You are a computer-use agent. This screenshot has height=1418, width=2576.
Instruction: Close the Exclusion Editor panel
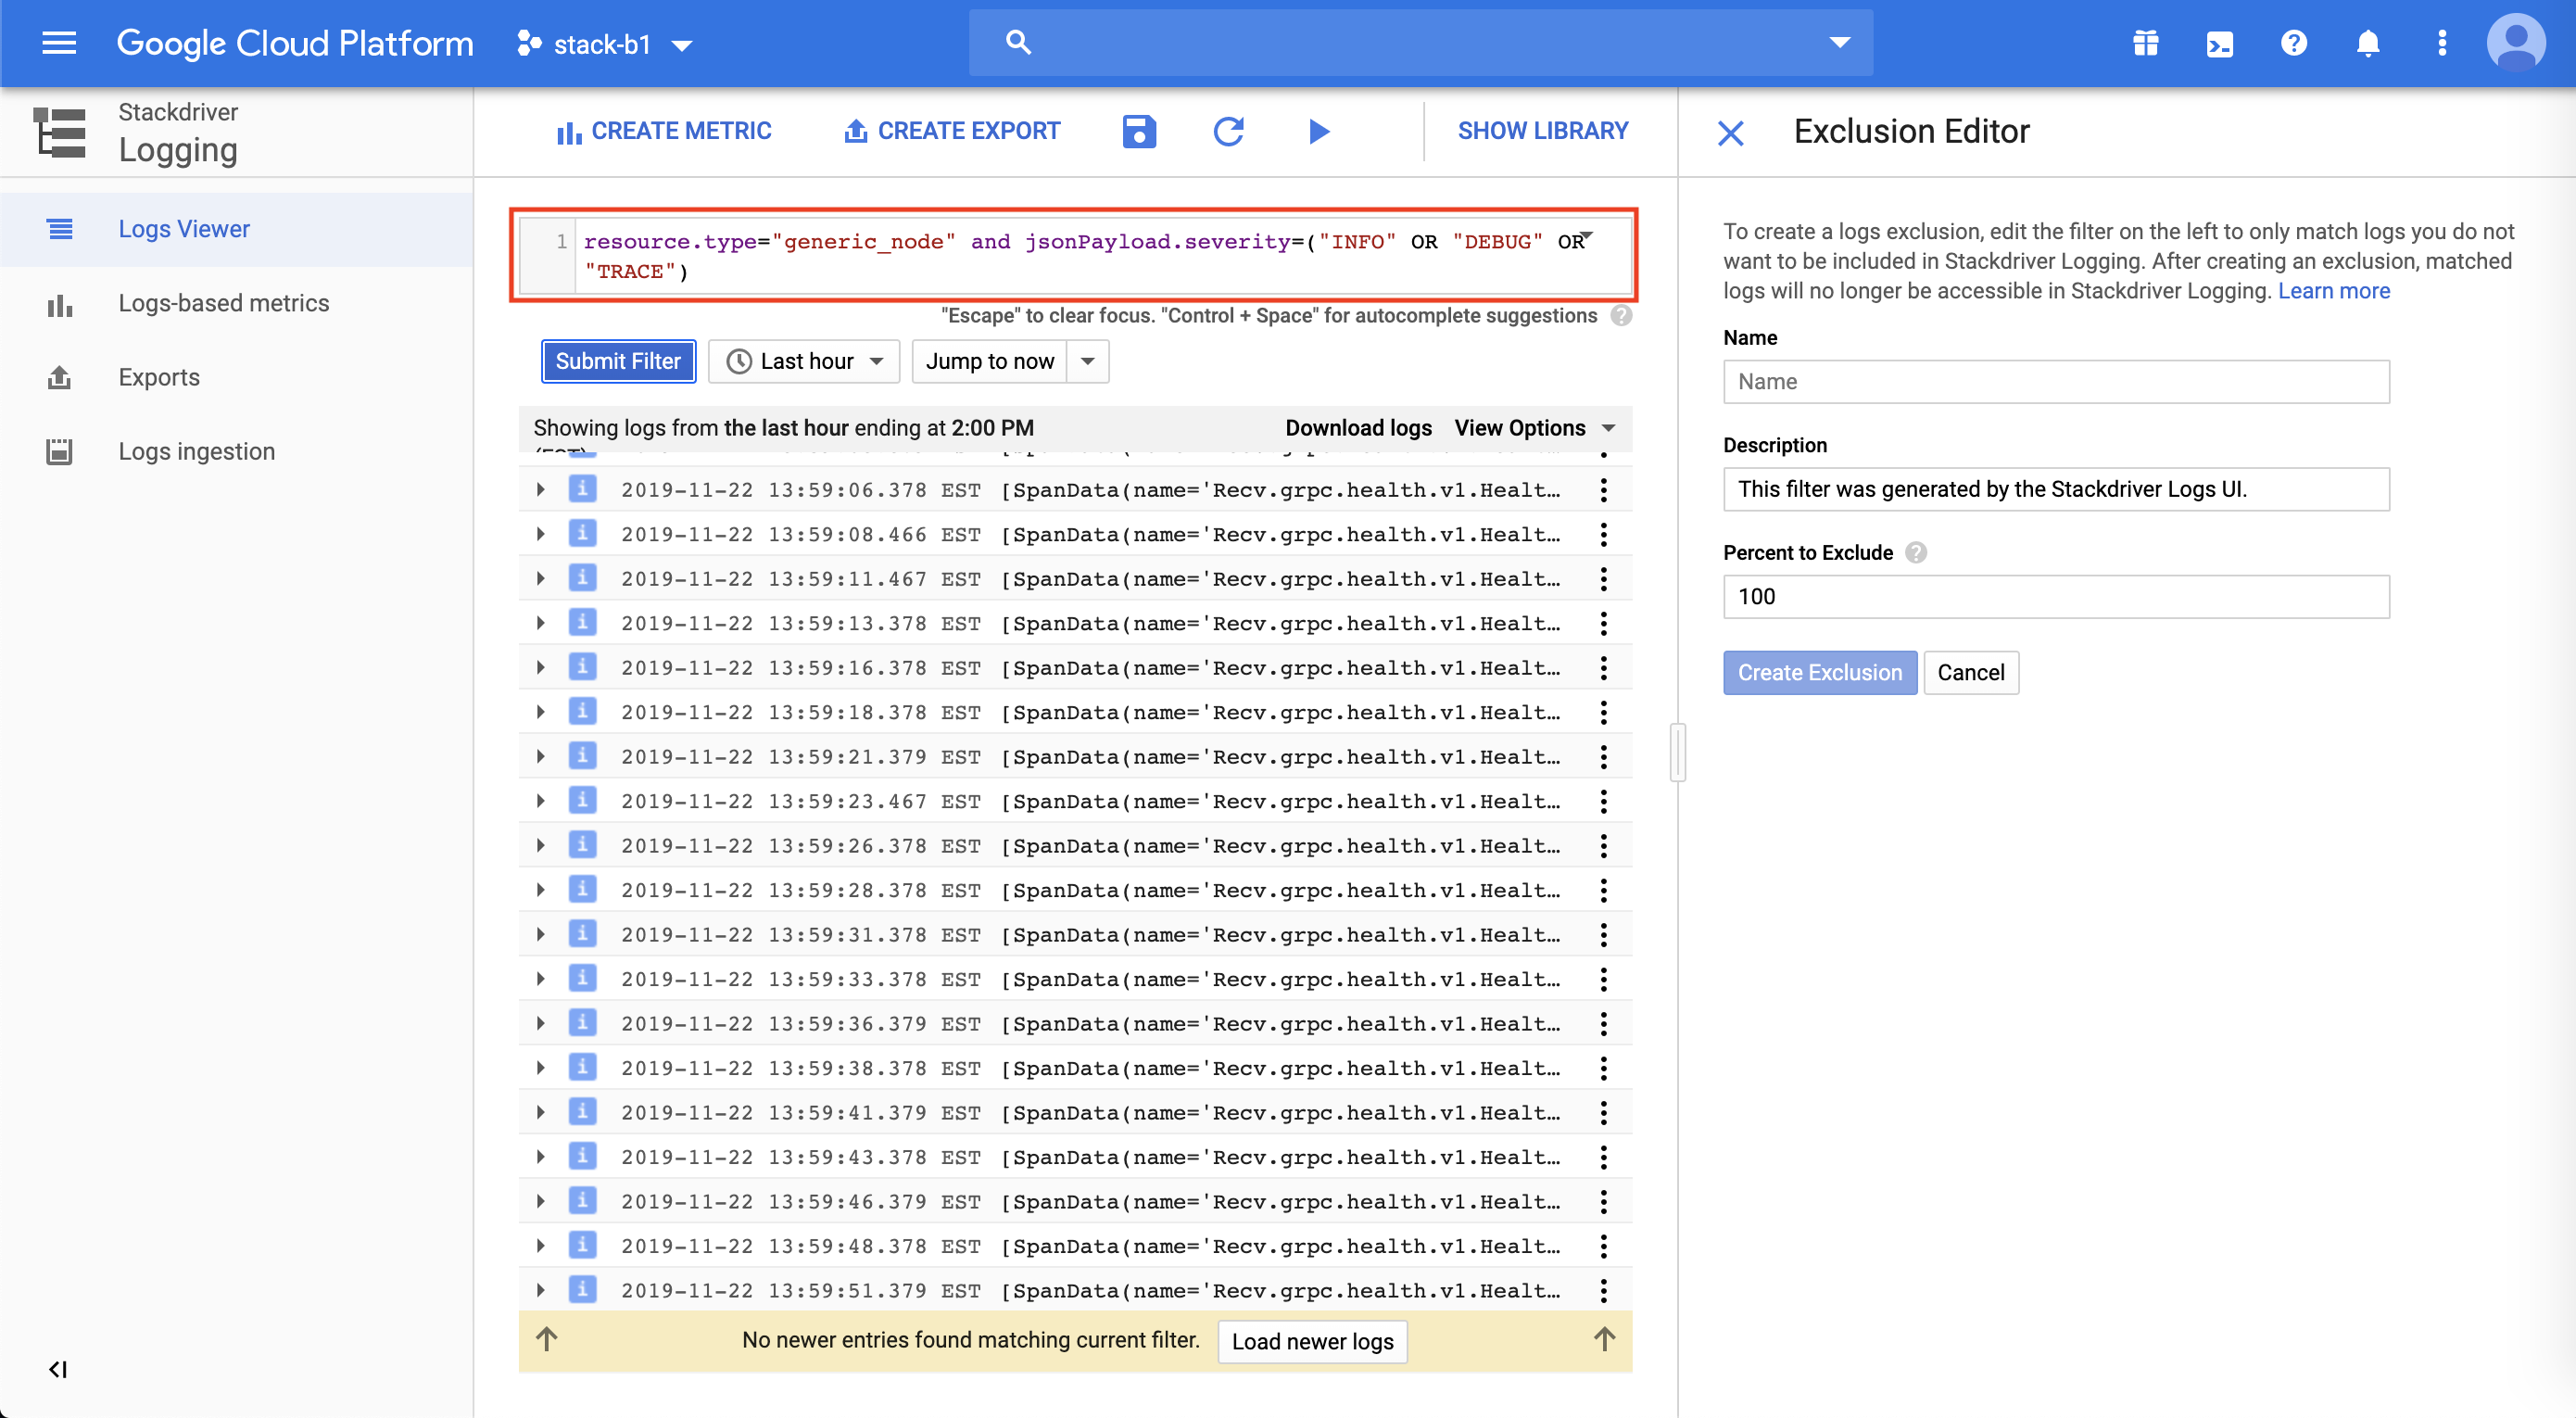coord(1730,133)
